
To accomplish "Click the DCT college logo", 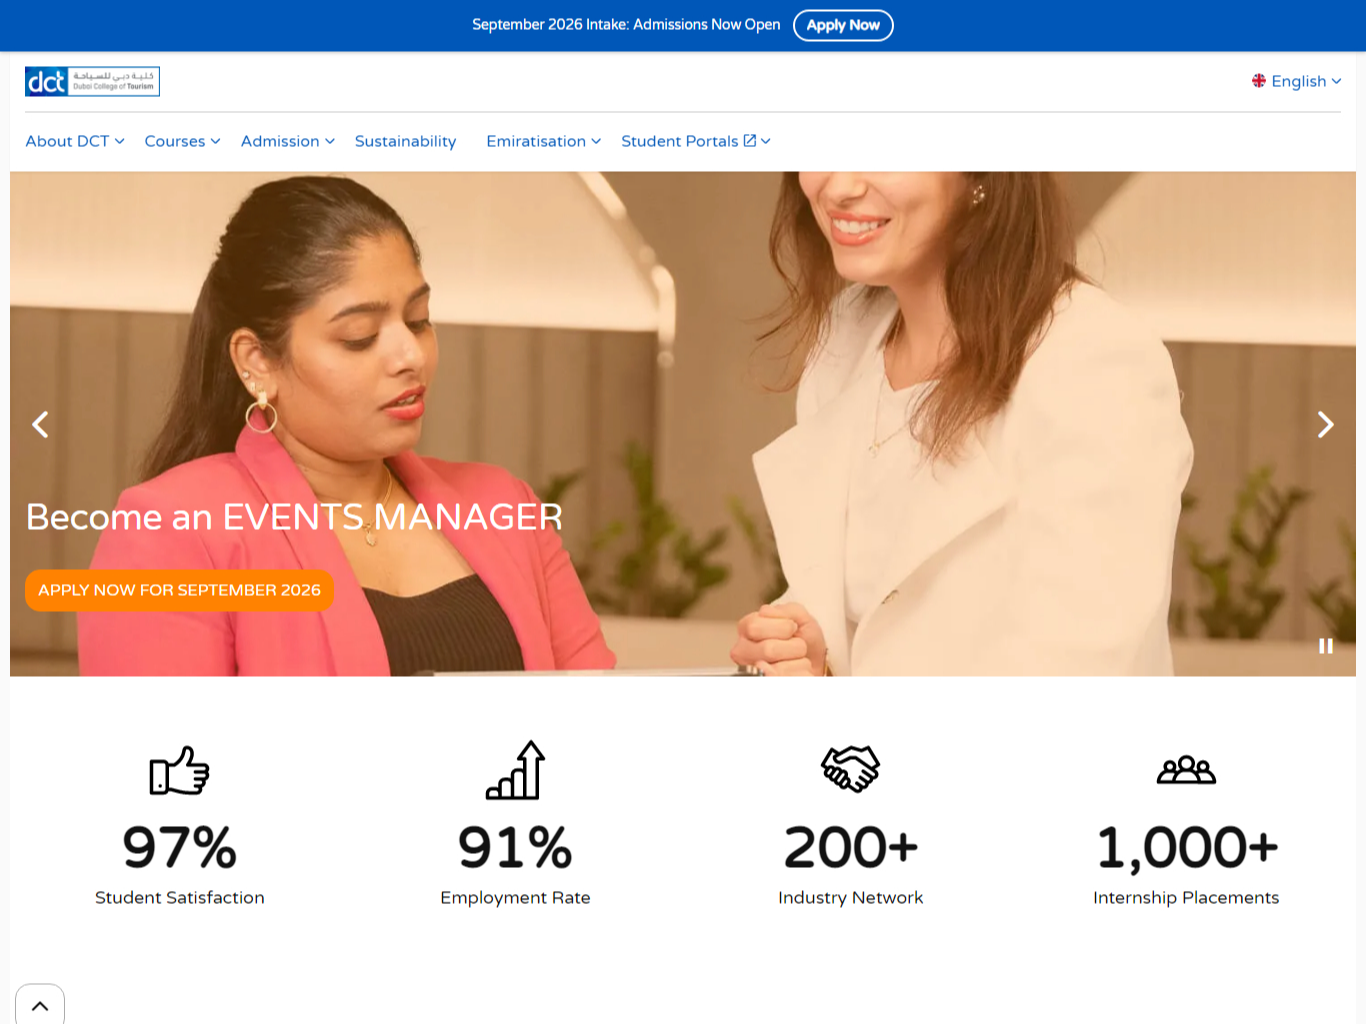I will tap(92, 82).
